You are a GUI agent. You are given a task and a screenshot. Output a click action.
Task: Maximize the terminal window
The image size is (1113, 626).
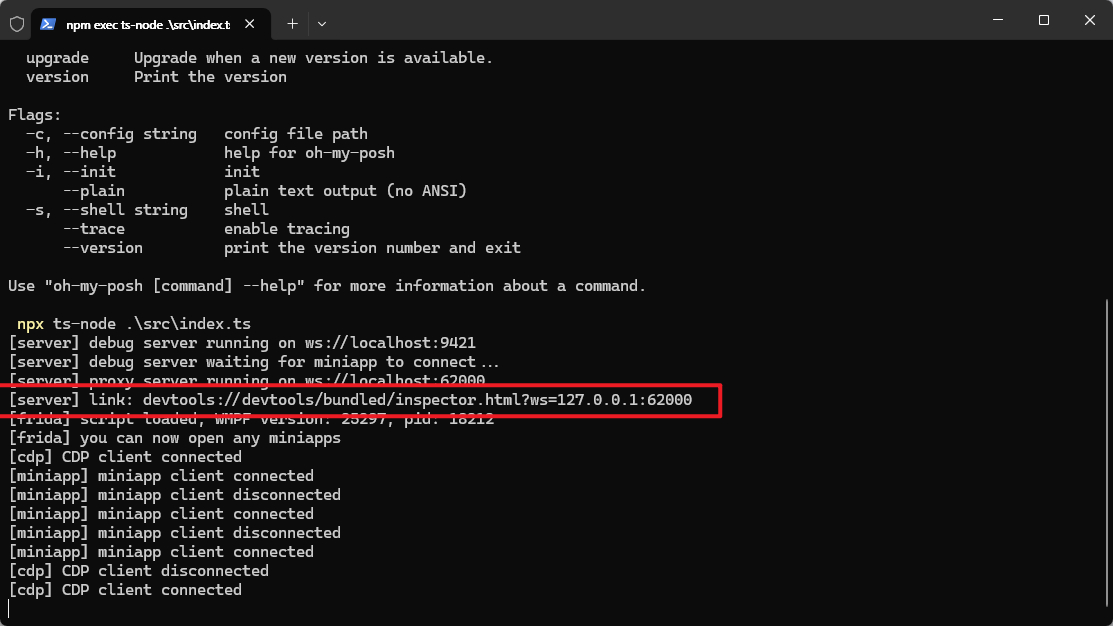pyautogui.click(x=1043, y=20)
